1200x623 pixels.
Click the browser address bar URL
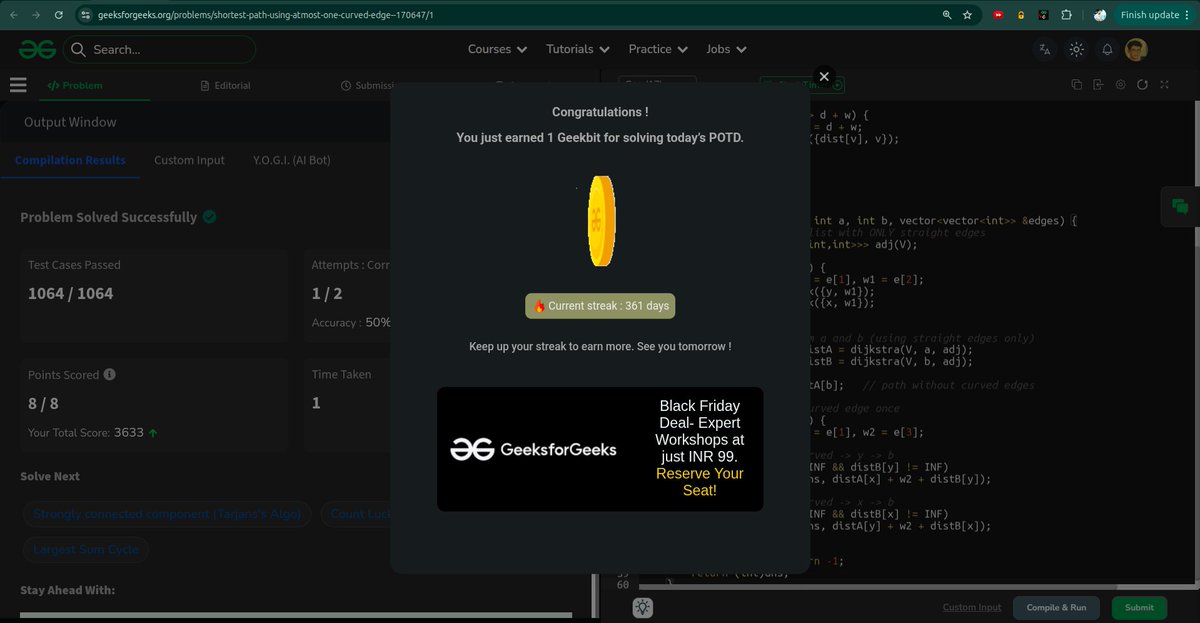(266, 15)
